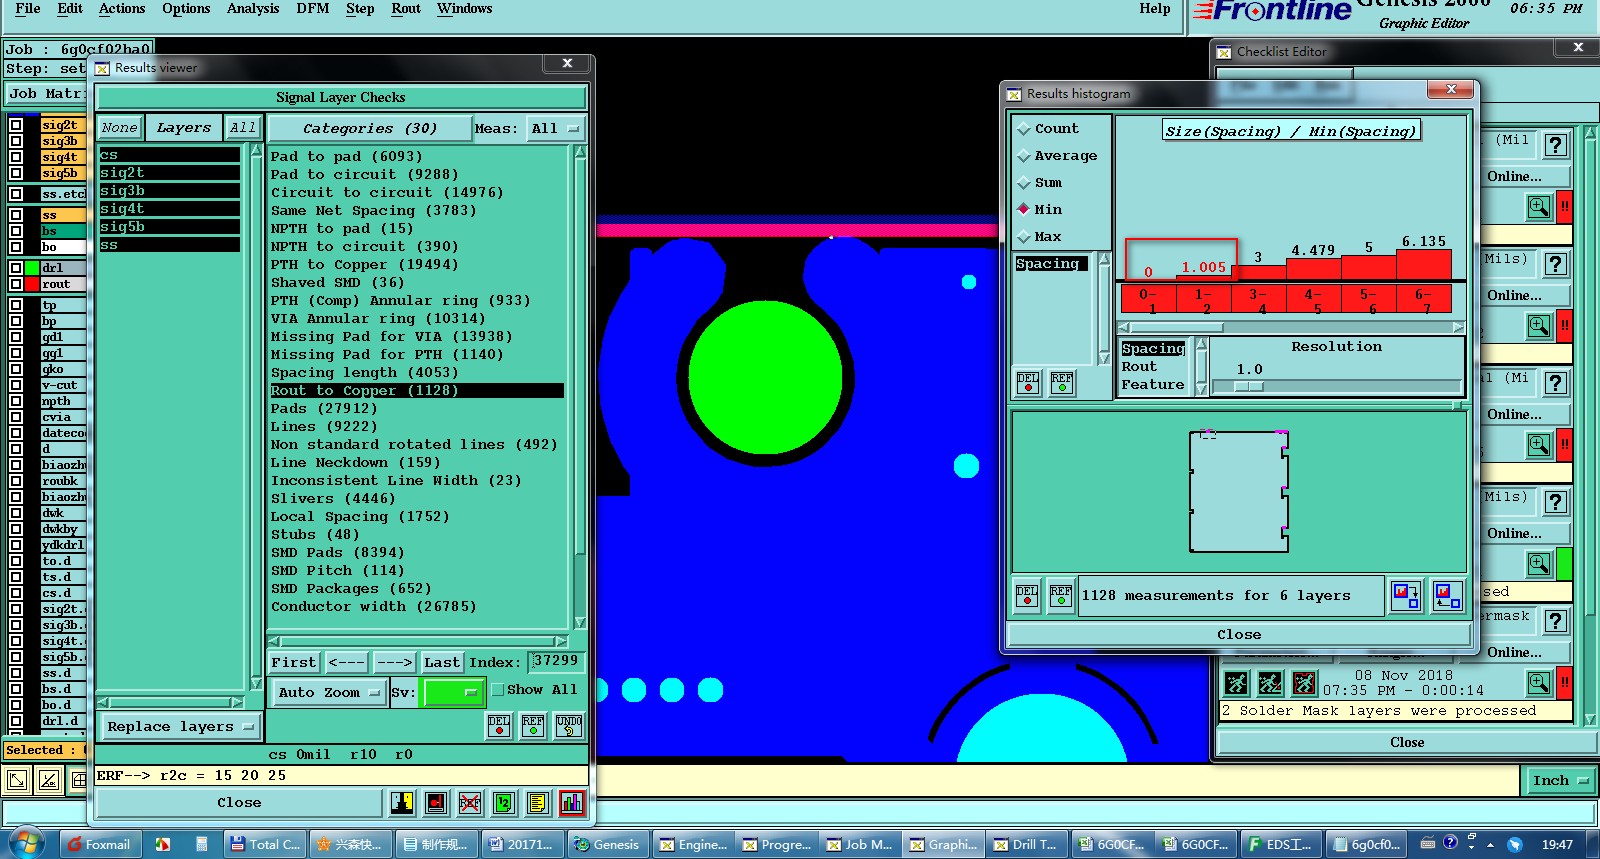Screen dimensions: 1600x859
Task: Click down arrow of category list scrollbar
Action: pyautogui.click(x=579, y=622)
